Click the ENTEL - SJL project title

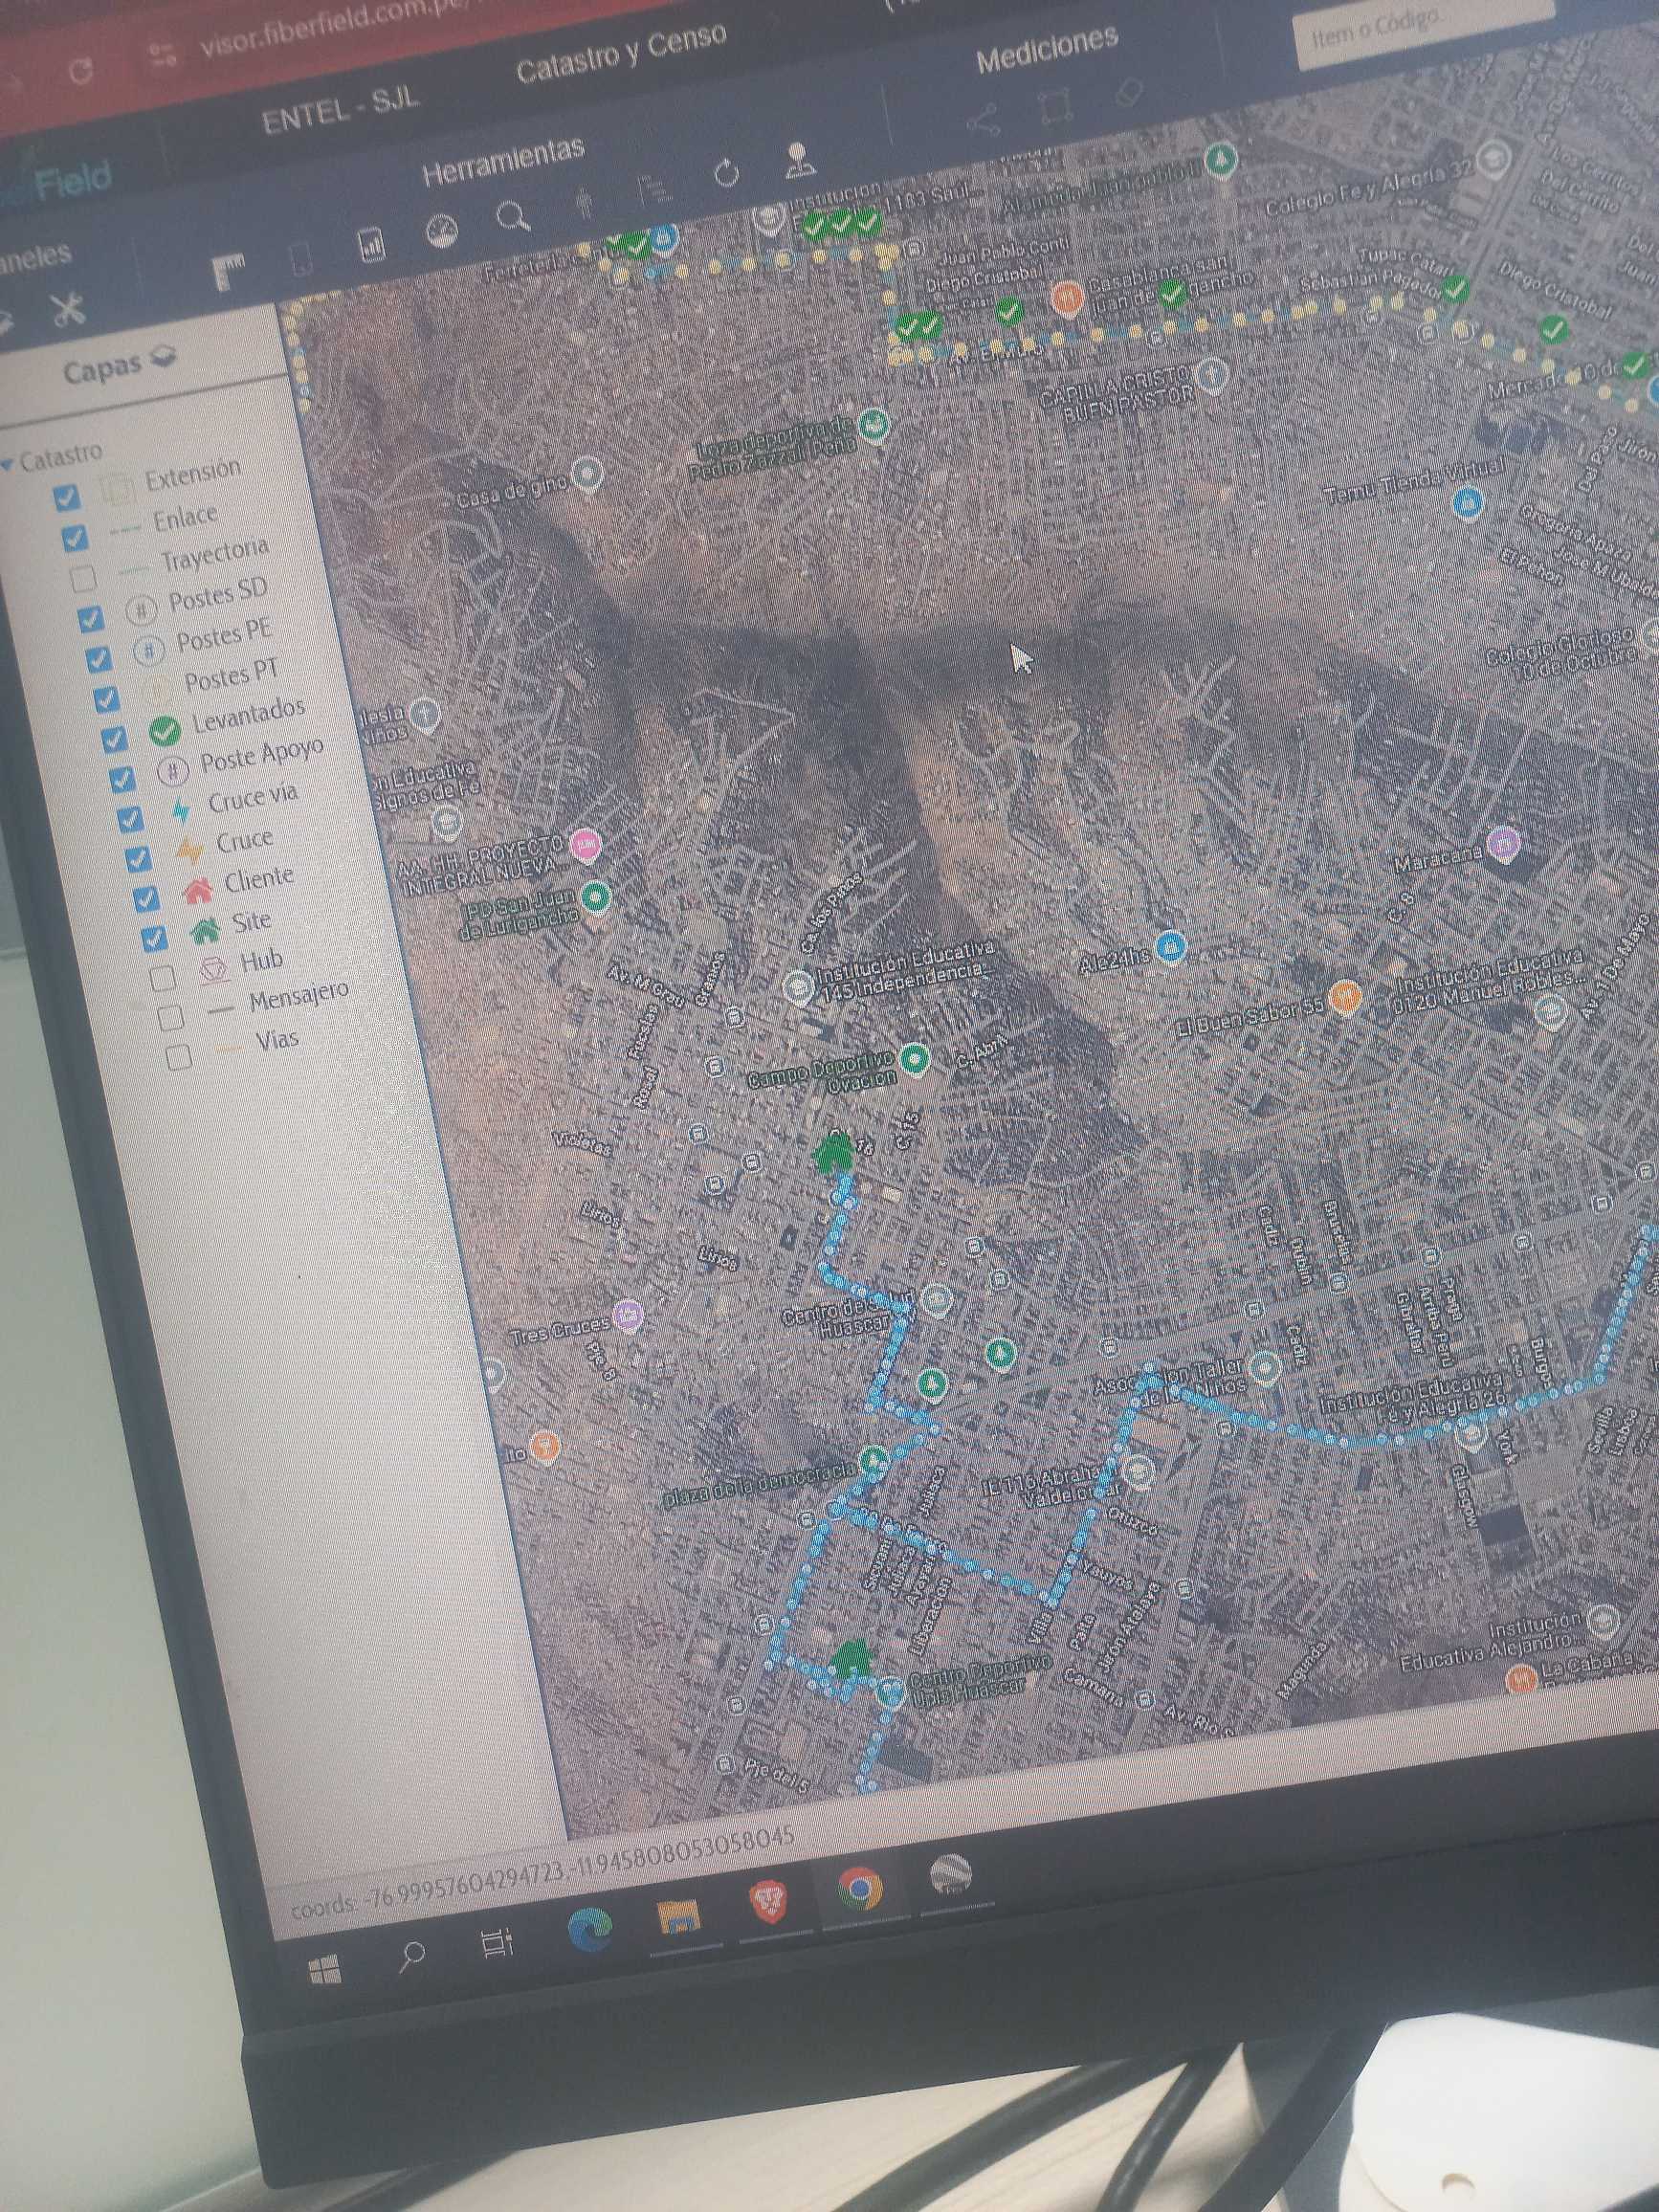341,109
